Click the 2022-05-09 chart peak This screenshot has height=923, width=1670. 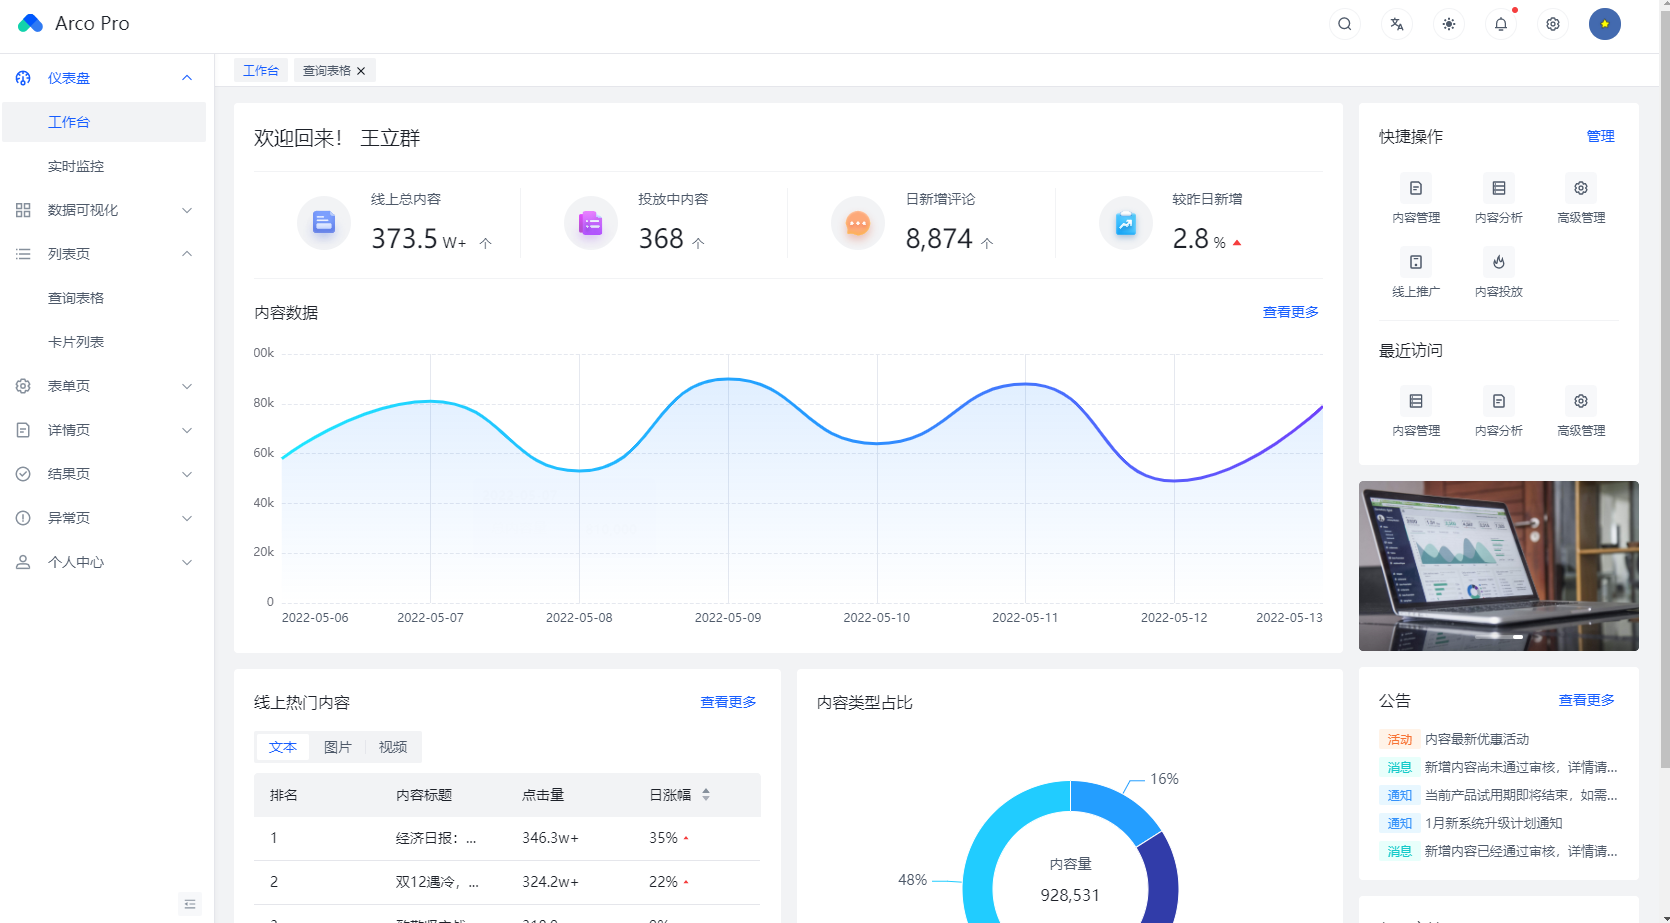[x=728, y=379]
